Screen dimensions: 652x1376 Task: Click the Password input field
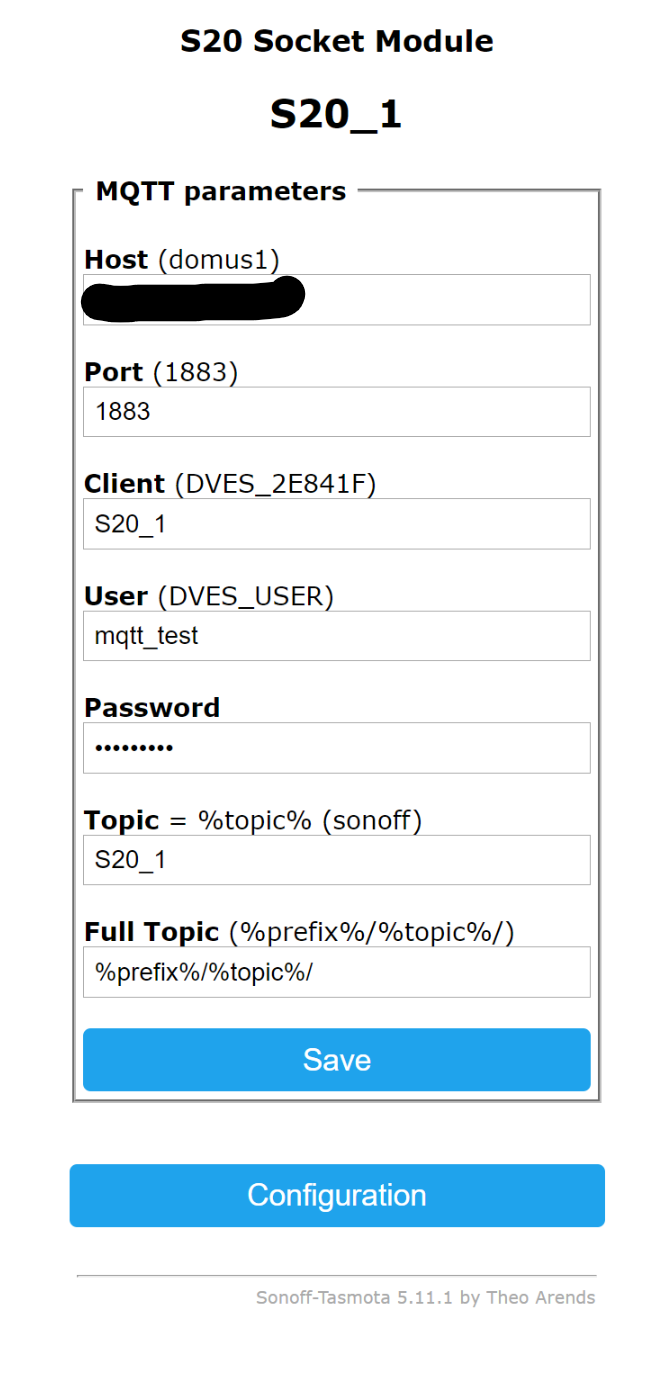click(x=336, y=747)
